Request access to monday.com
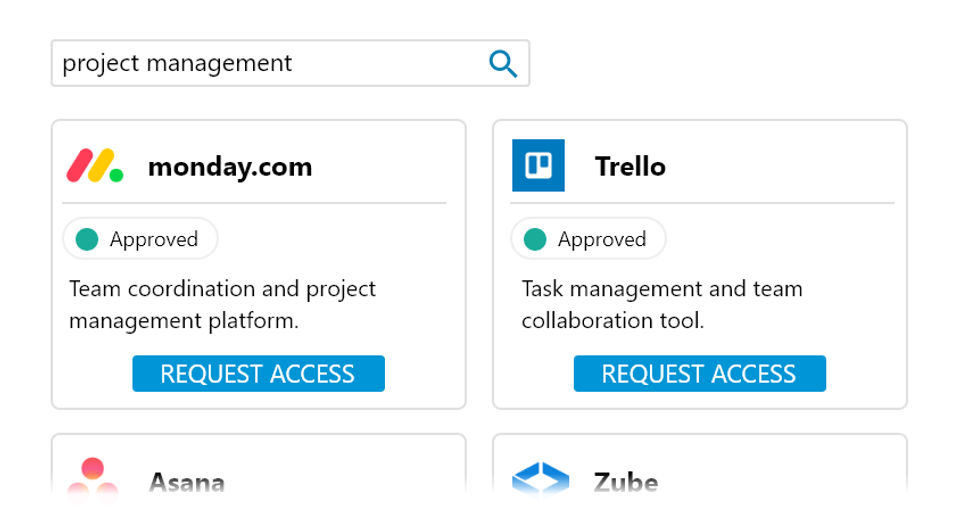 coord(258,374)
